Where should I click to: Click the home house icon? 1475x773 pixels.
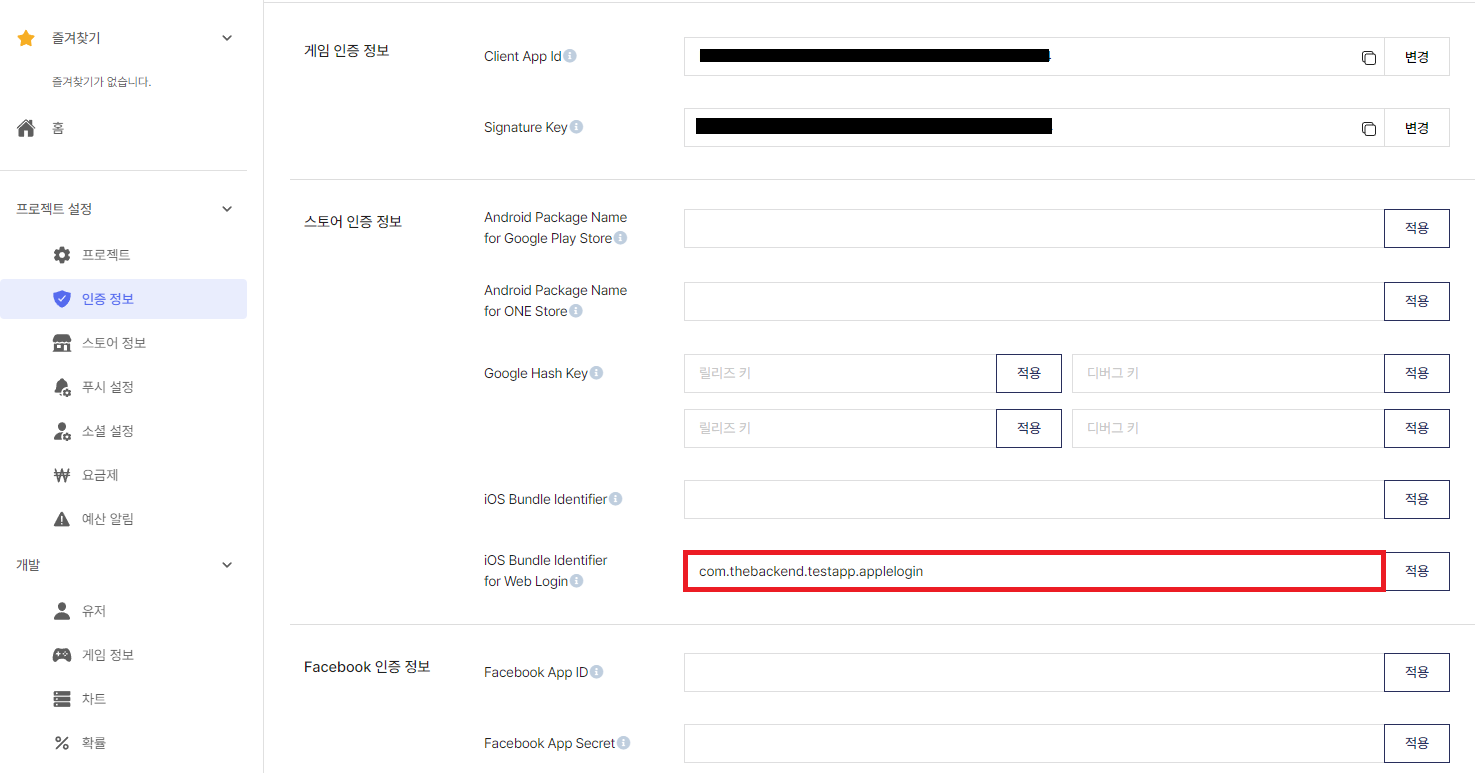click(26, 128)
